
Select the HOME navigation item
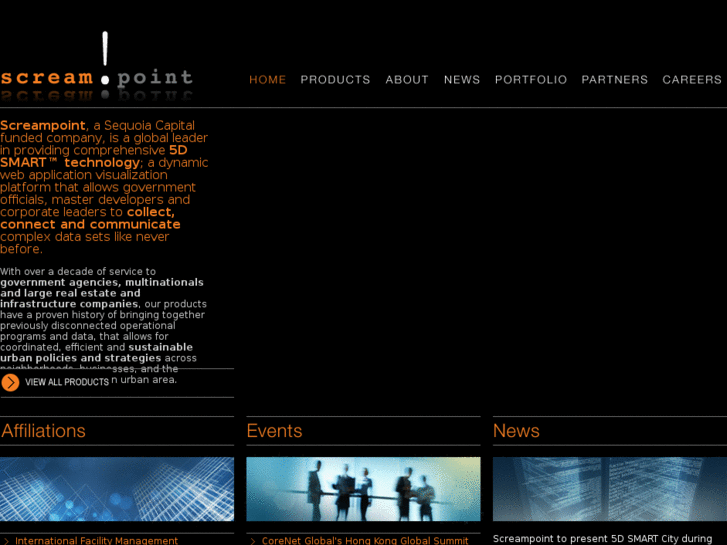click(268, 80)
